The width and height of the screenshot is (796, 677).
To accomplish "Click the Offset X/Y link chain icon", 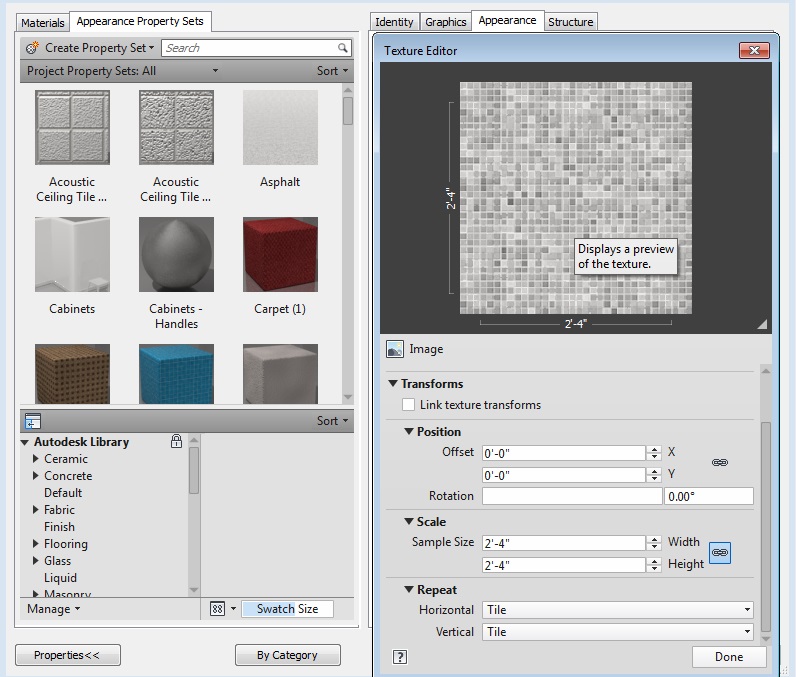I will click(719, 463).
